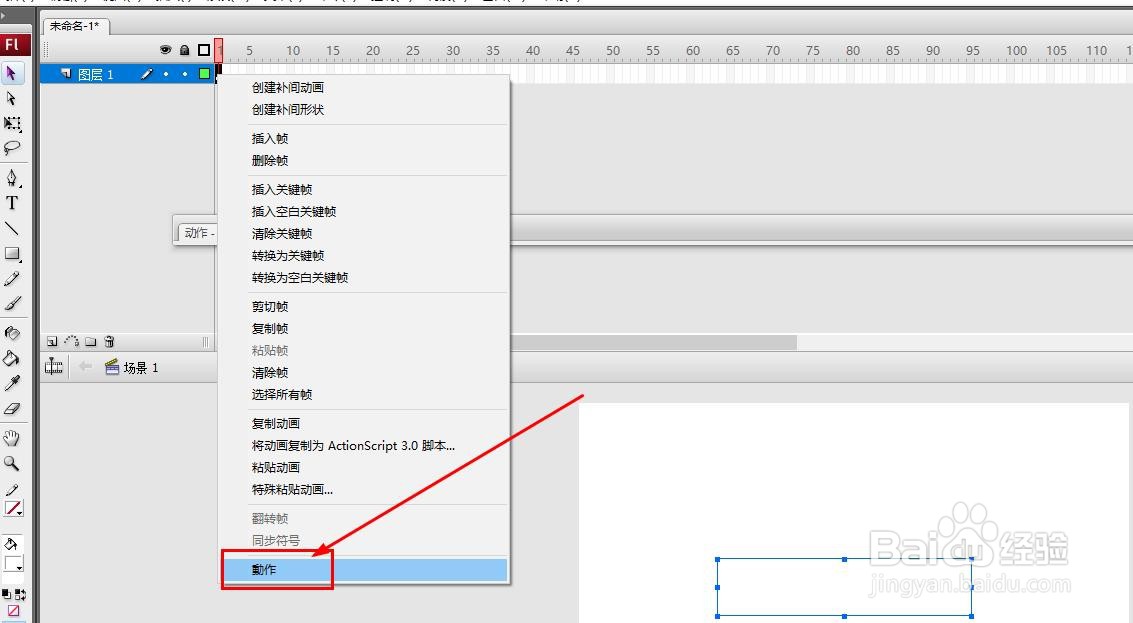Choose 清除帧 from context menu
This screenshot has width=1133, height=623.
click(270, 372)
